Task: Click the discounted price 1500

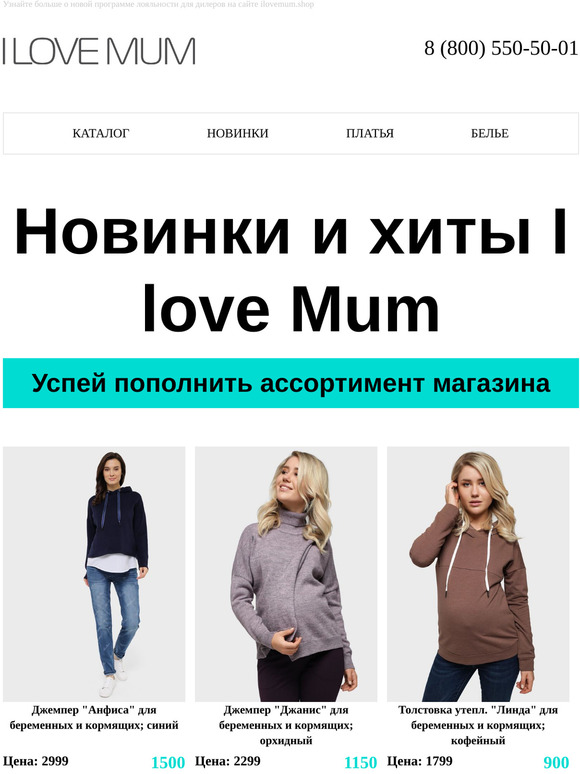Action: 168,763
